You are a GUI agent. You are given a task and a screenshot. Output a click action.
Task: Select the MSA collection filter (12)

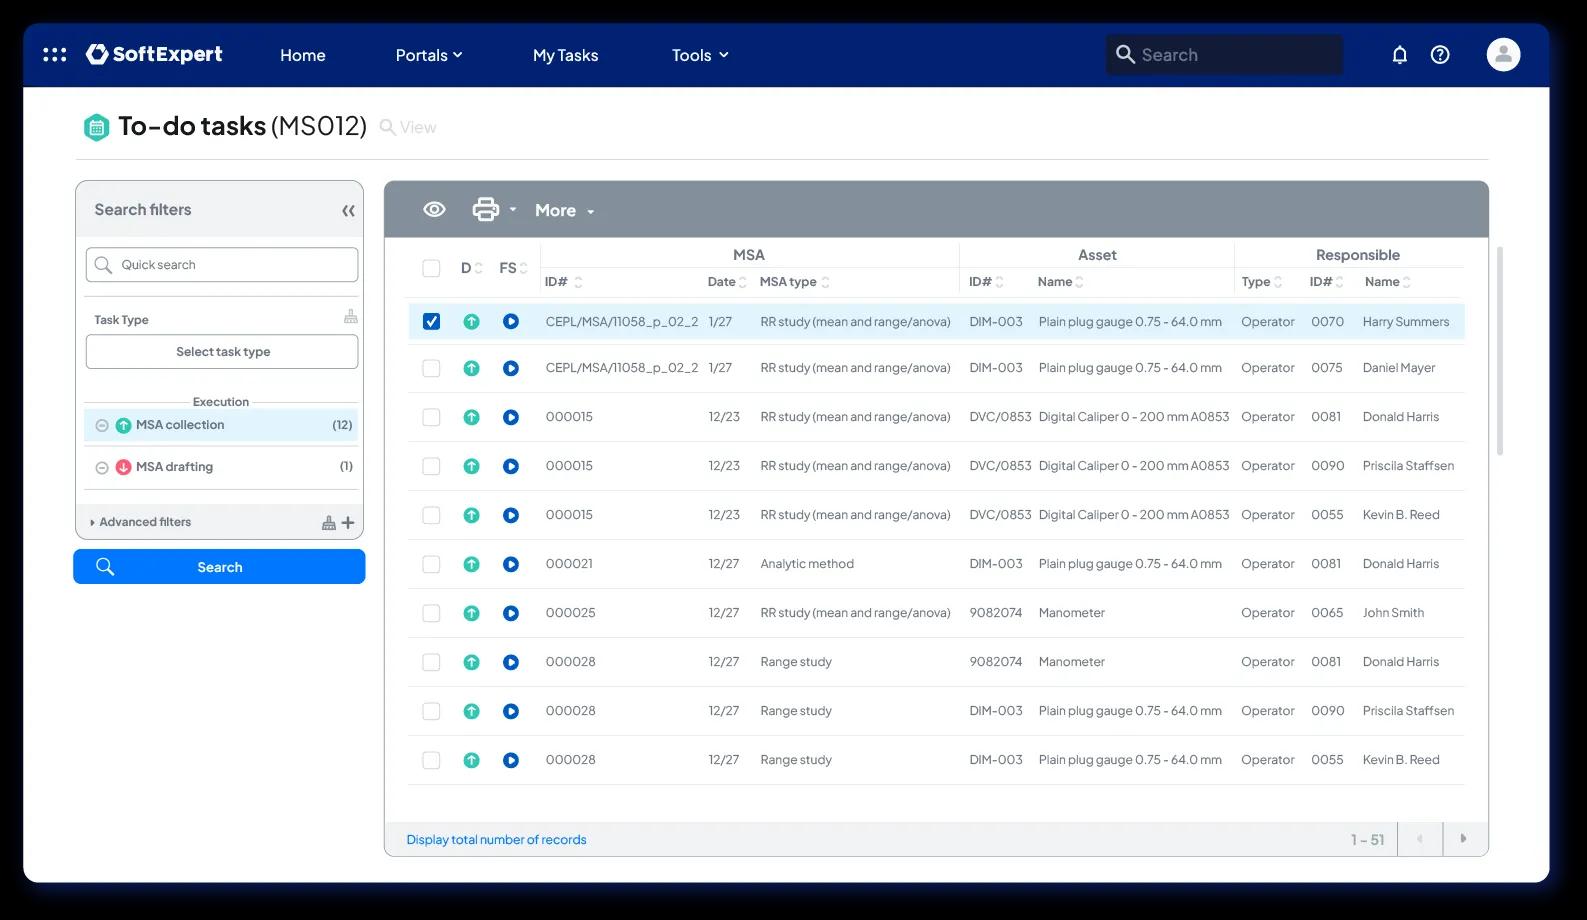click(222, 425)
